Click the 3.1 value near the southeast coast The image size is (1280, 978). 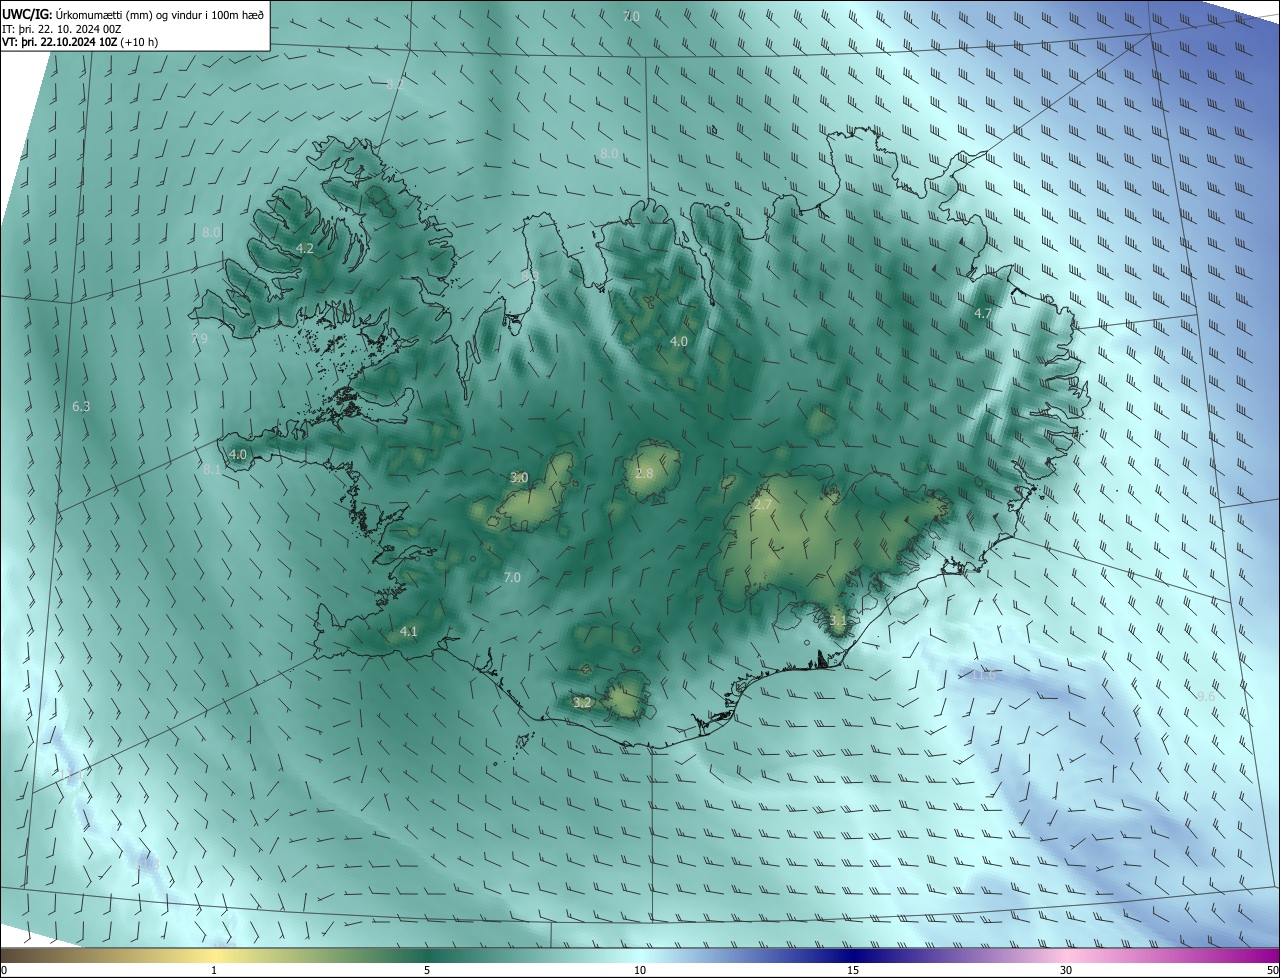point(838,620)
